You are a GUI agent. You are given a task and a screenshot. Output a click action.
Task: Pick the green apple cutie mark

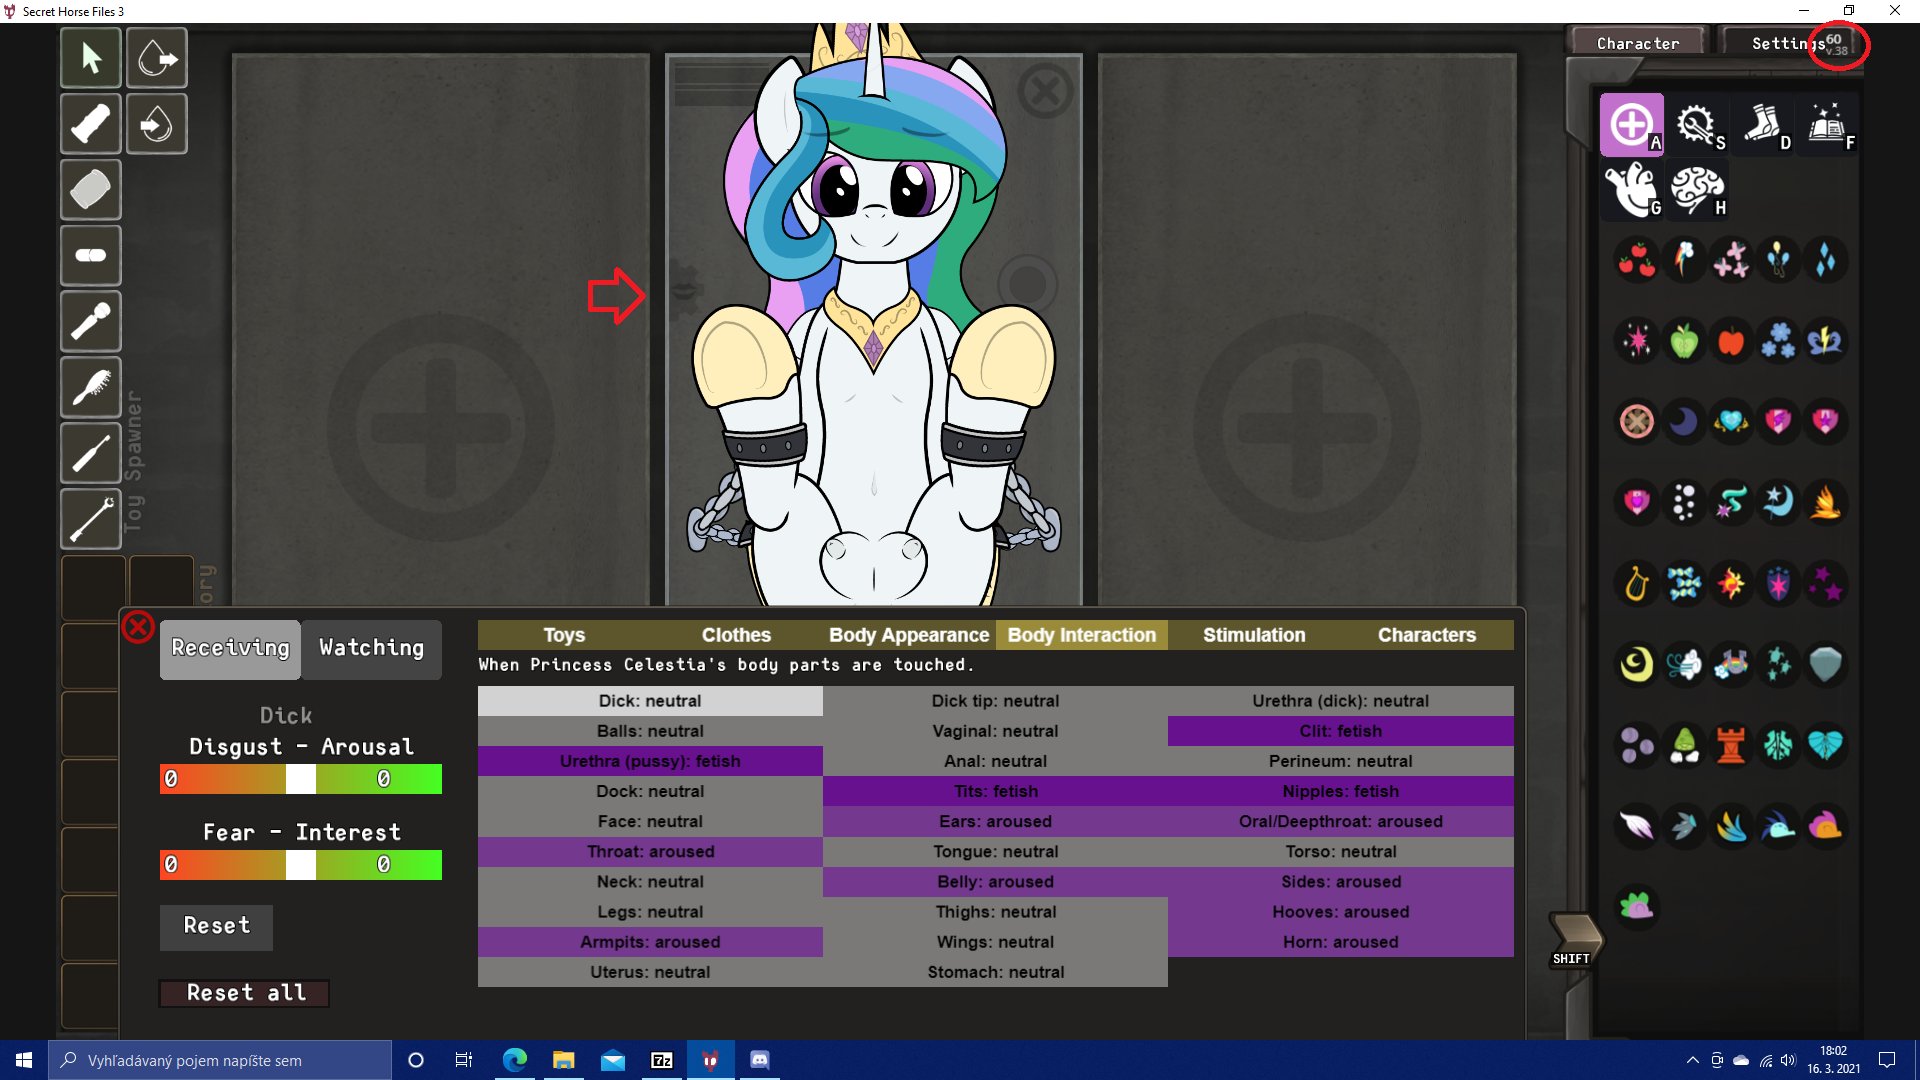[1684, 341]
